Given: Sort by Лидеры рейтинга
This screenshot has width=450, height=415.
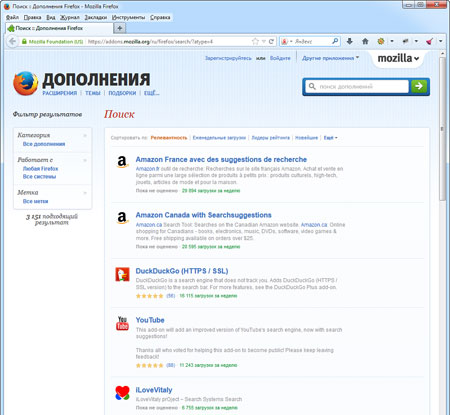Looking at the screenshot, I should tap(270, 138).
